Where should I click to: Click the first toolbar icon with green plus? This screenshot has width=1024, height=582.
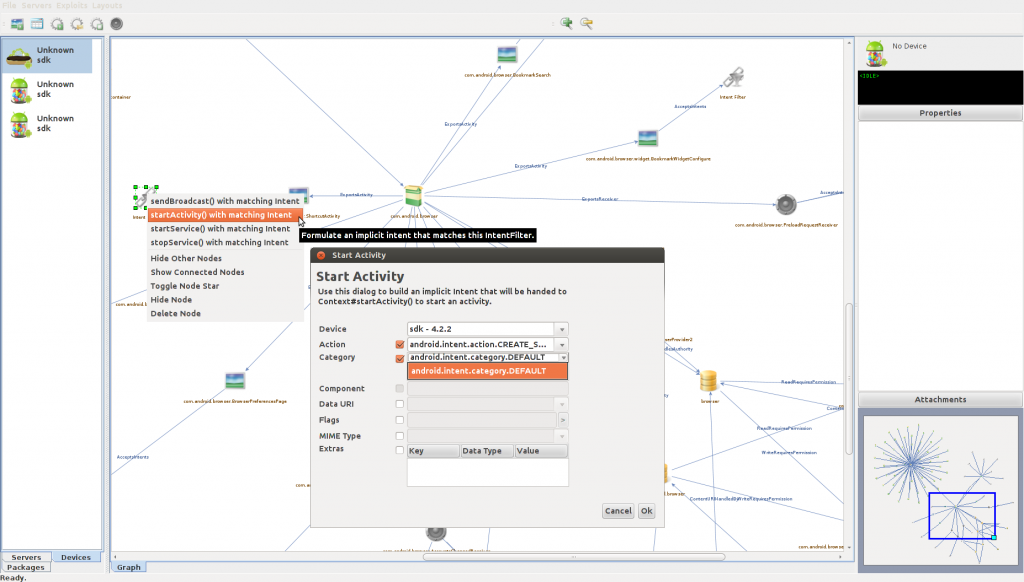point(17,24)
